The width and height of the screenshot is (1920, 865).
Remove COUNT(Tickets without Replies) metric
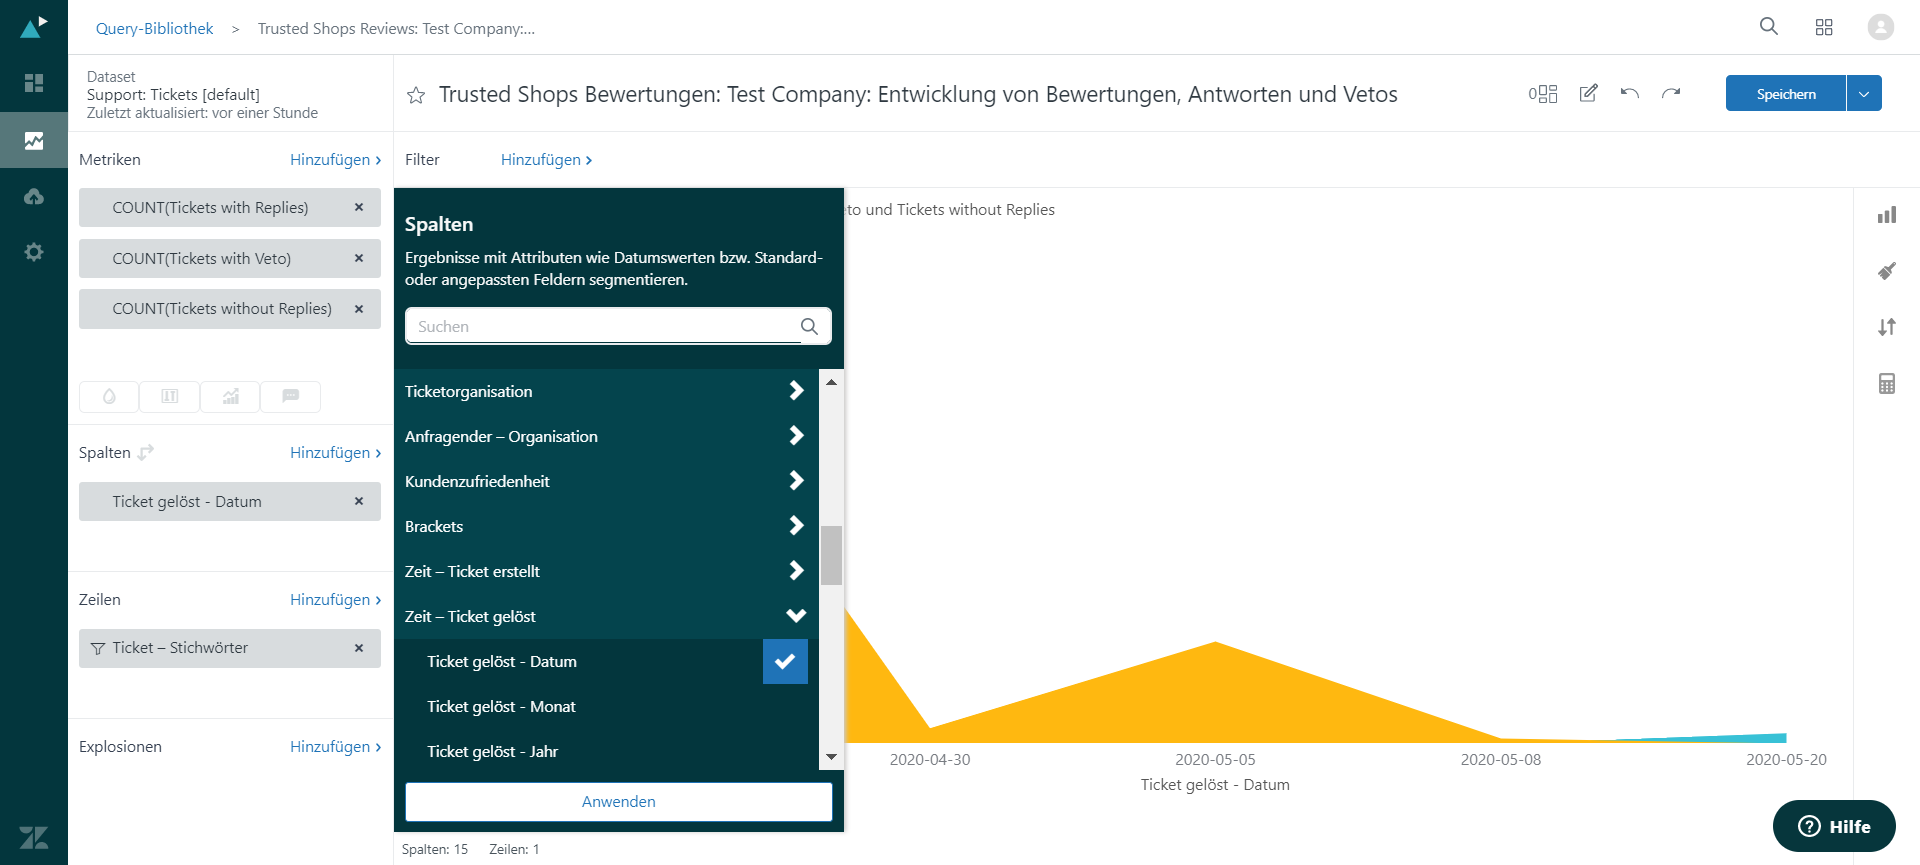tap(359, 309)
